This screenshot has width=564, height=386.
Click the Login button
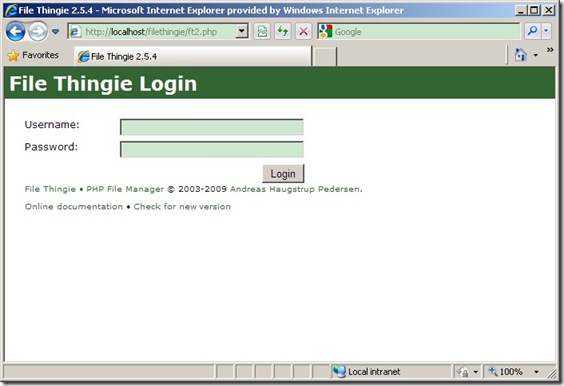[x=283, y=174]
